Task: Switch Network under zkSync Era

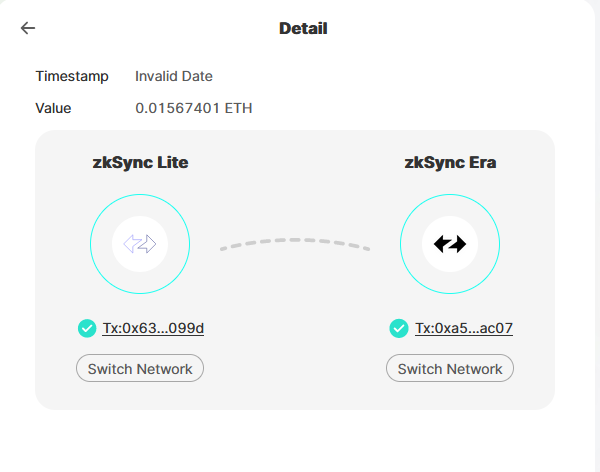Action: (450, 368)
